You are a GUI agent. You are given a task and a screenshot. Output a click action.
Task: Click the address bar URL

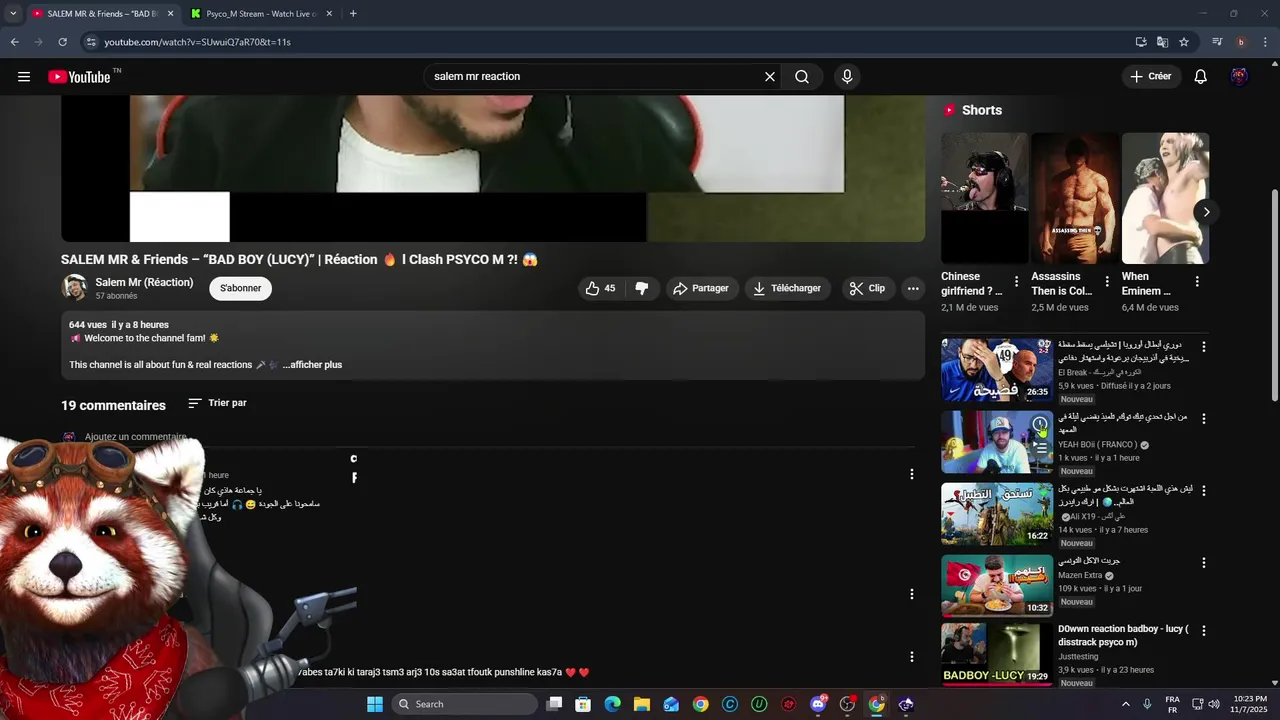pos(197,42)
